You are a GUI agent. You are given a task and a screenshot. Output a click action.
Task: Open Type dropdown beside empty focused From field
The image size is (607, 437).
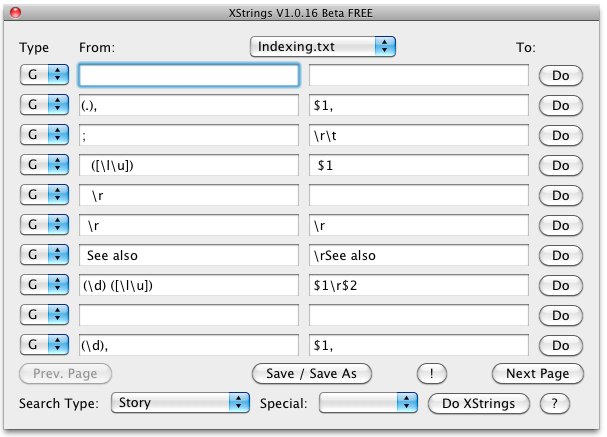[45, 74]
